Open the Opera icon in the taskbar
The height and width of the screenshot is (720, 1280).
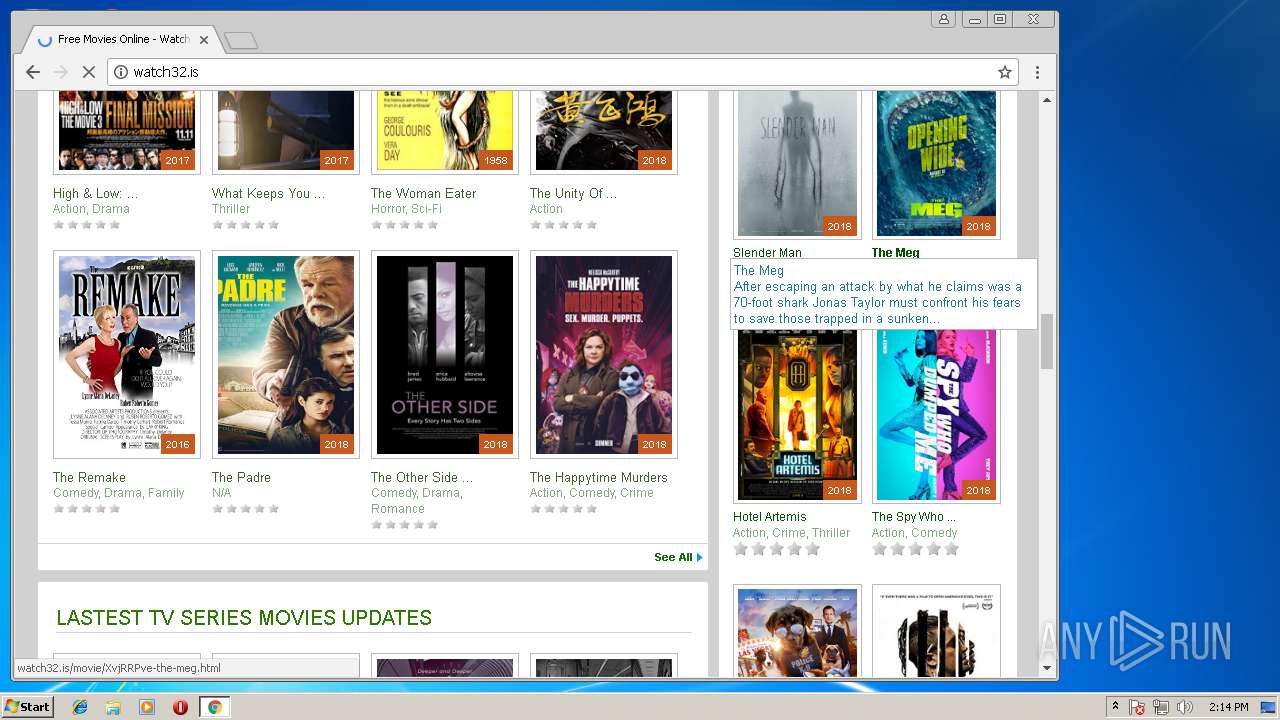tap(180, 707)
